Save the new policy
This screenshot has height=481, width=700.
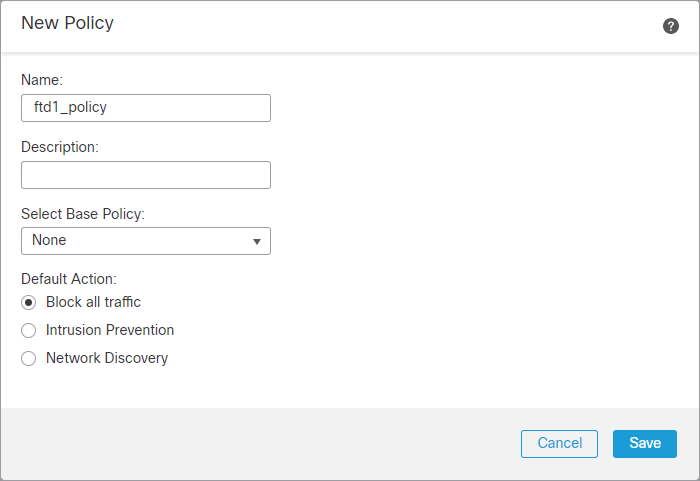click(x=645, y=443)
